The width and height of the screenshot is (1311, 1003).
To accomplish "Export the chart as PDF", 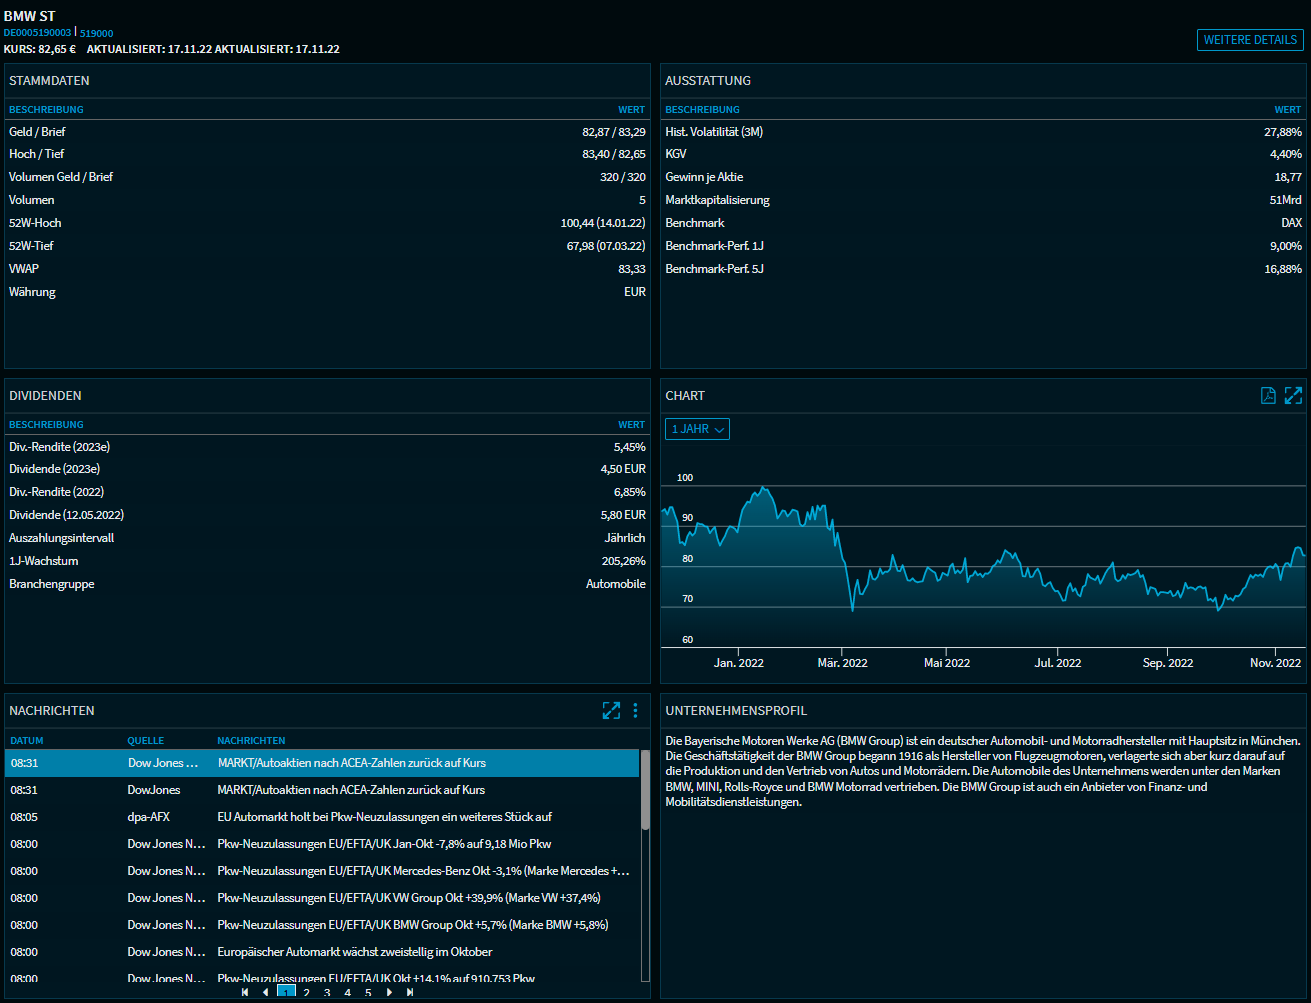I will click(x=1268, y=396).
